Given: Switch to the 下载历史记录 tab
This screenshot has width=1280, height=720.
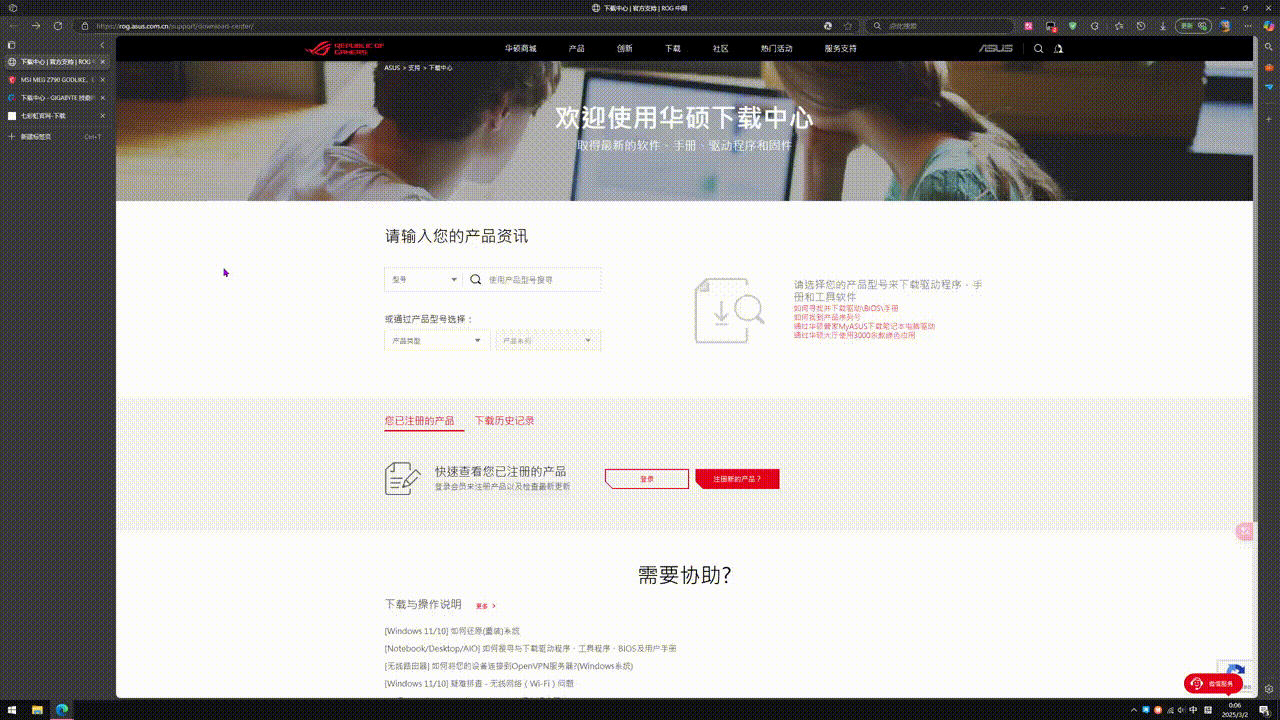Looking at the screenshot, I should tap(504, 421).
